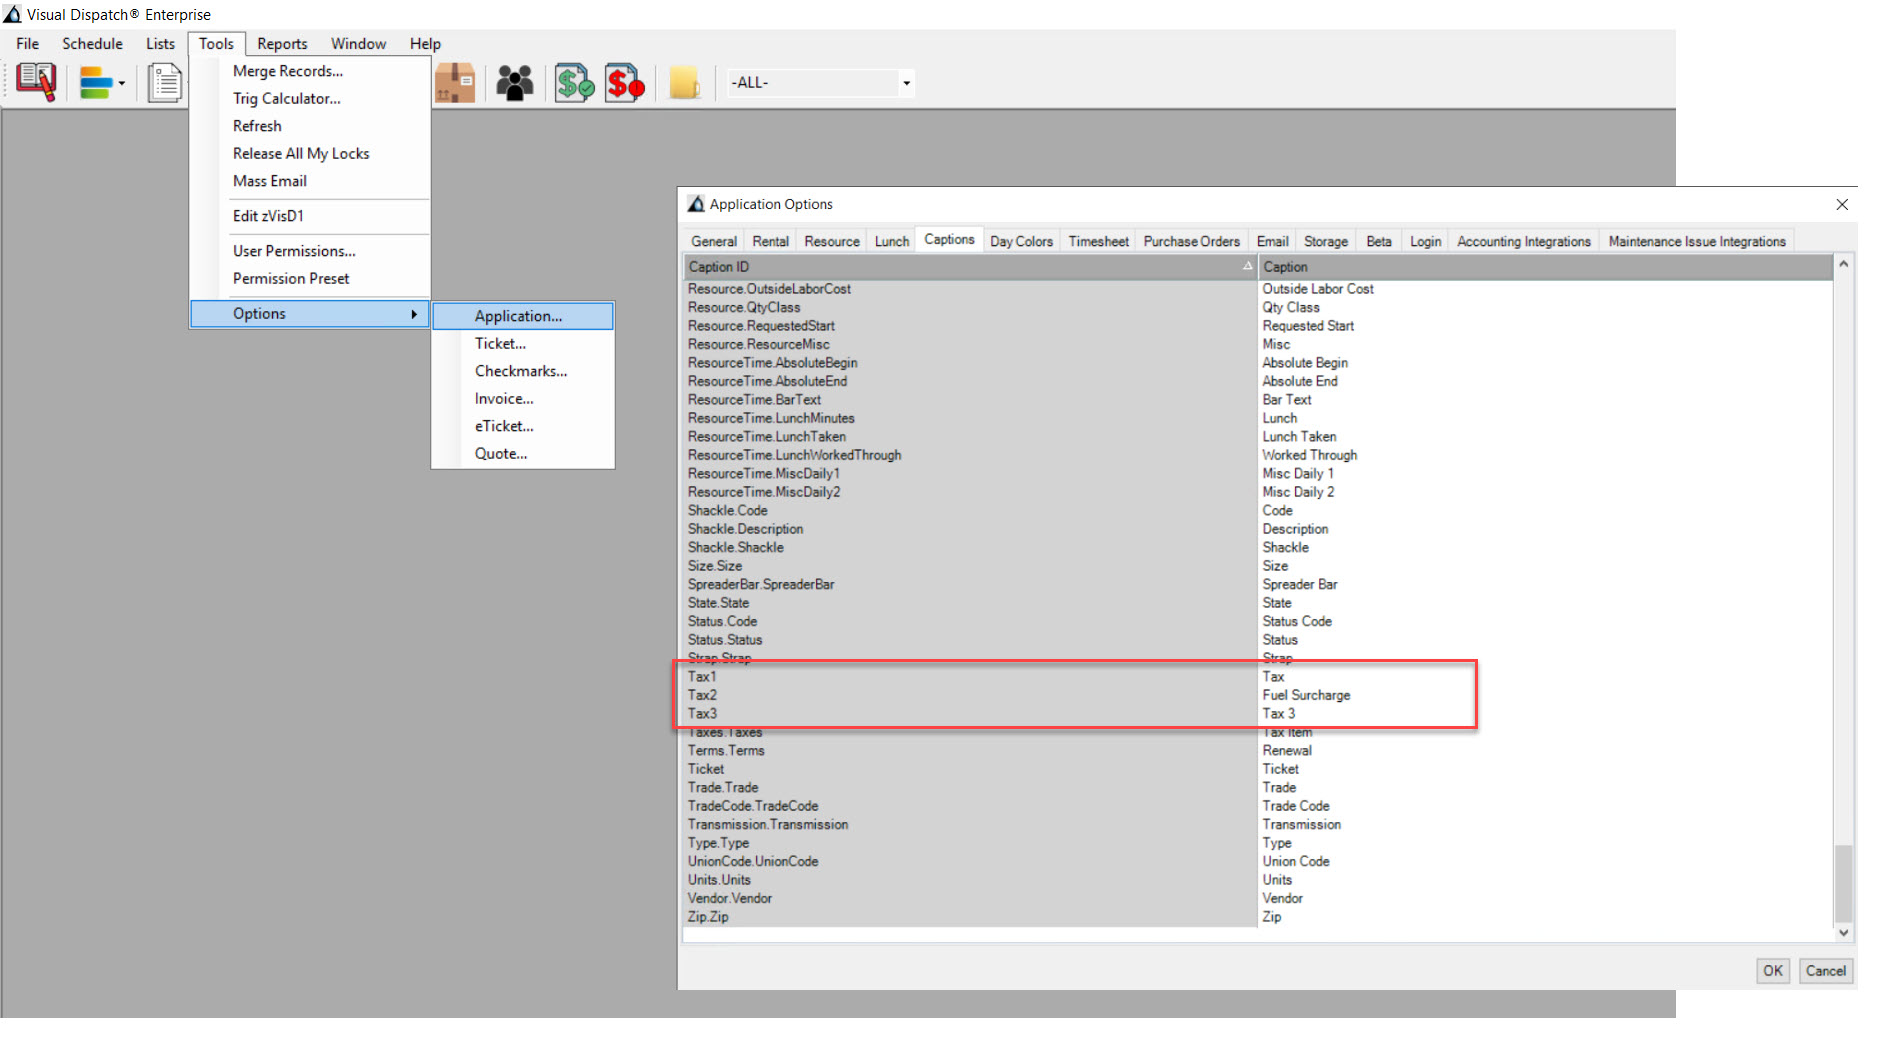Open the job book toolbar icon
The height and width of the screenshot is (1042, 1882).
(36, 82)
